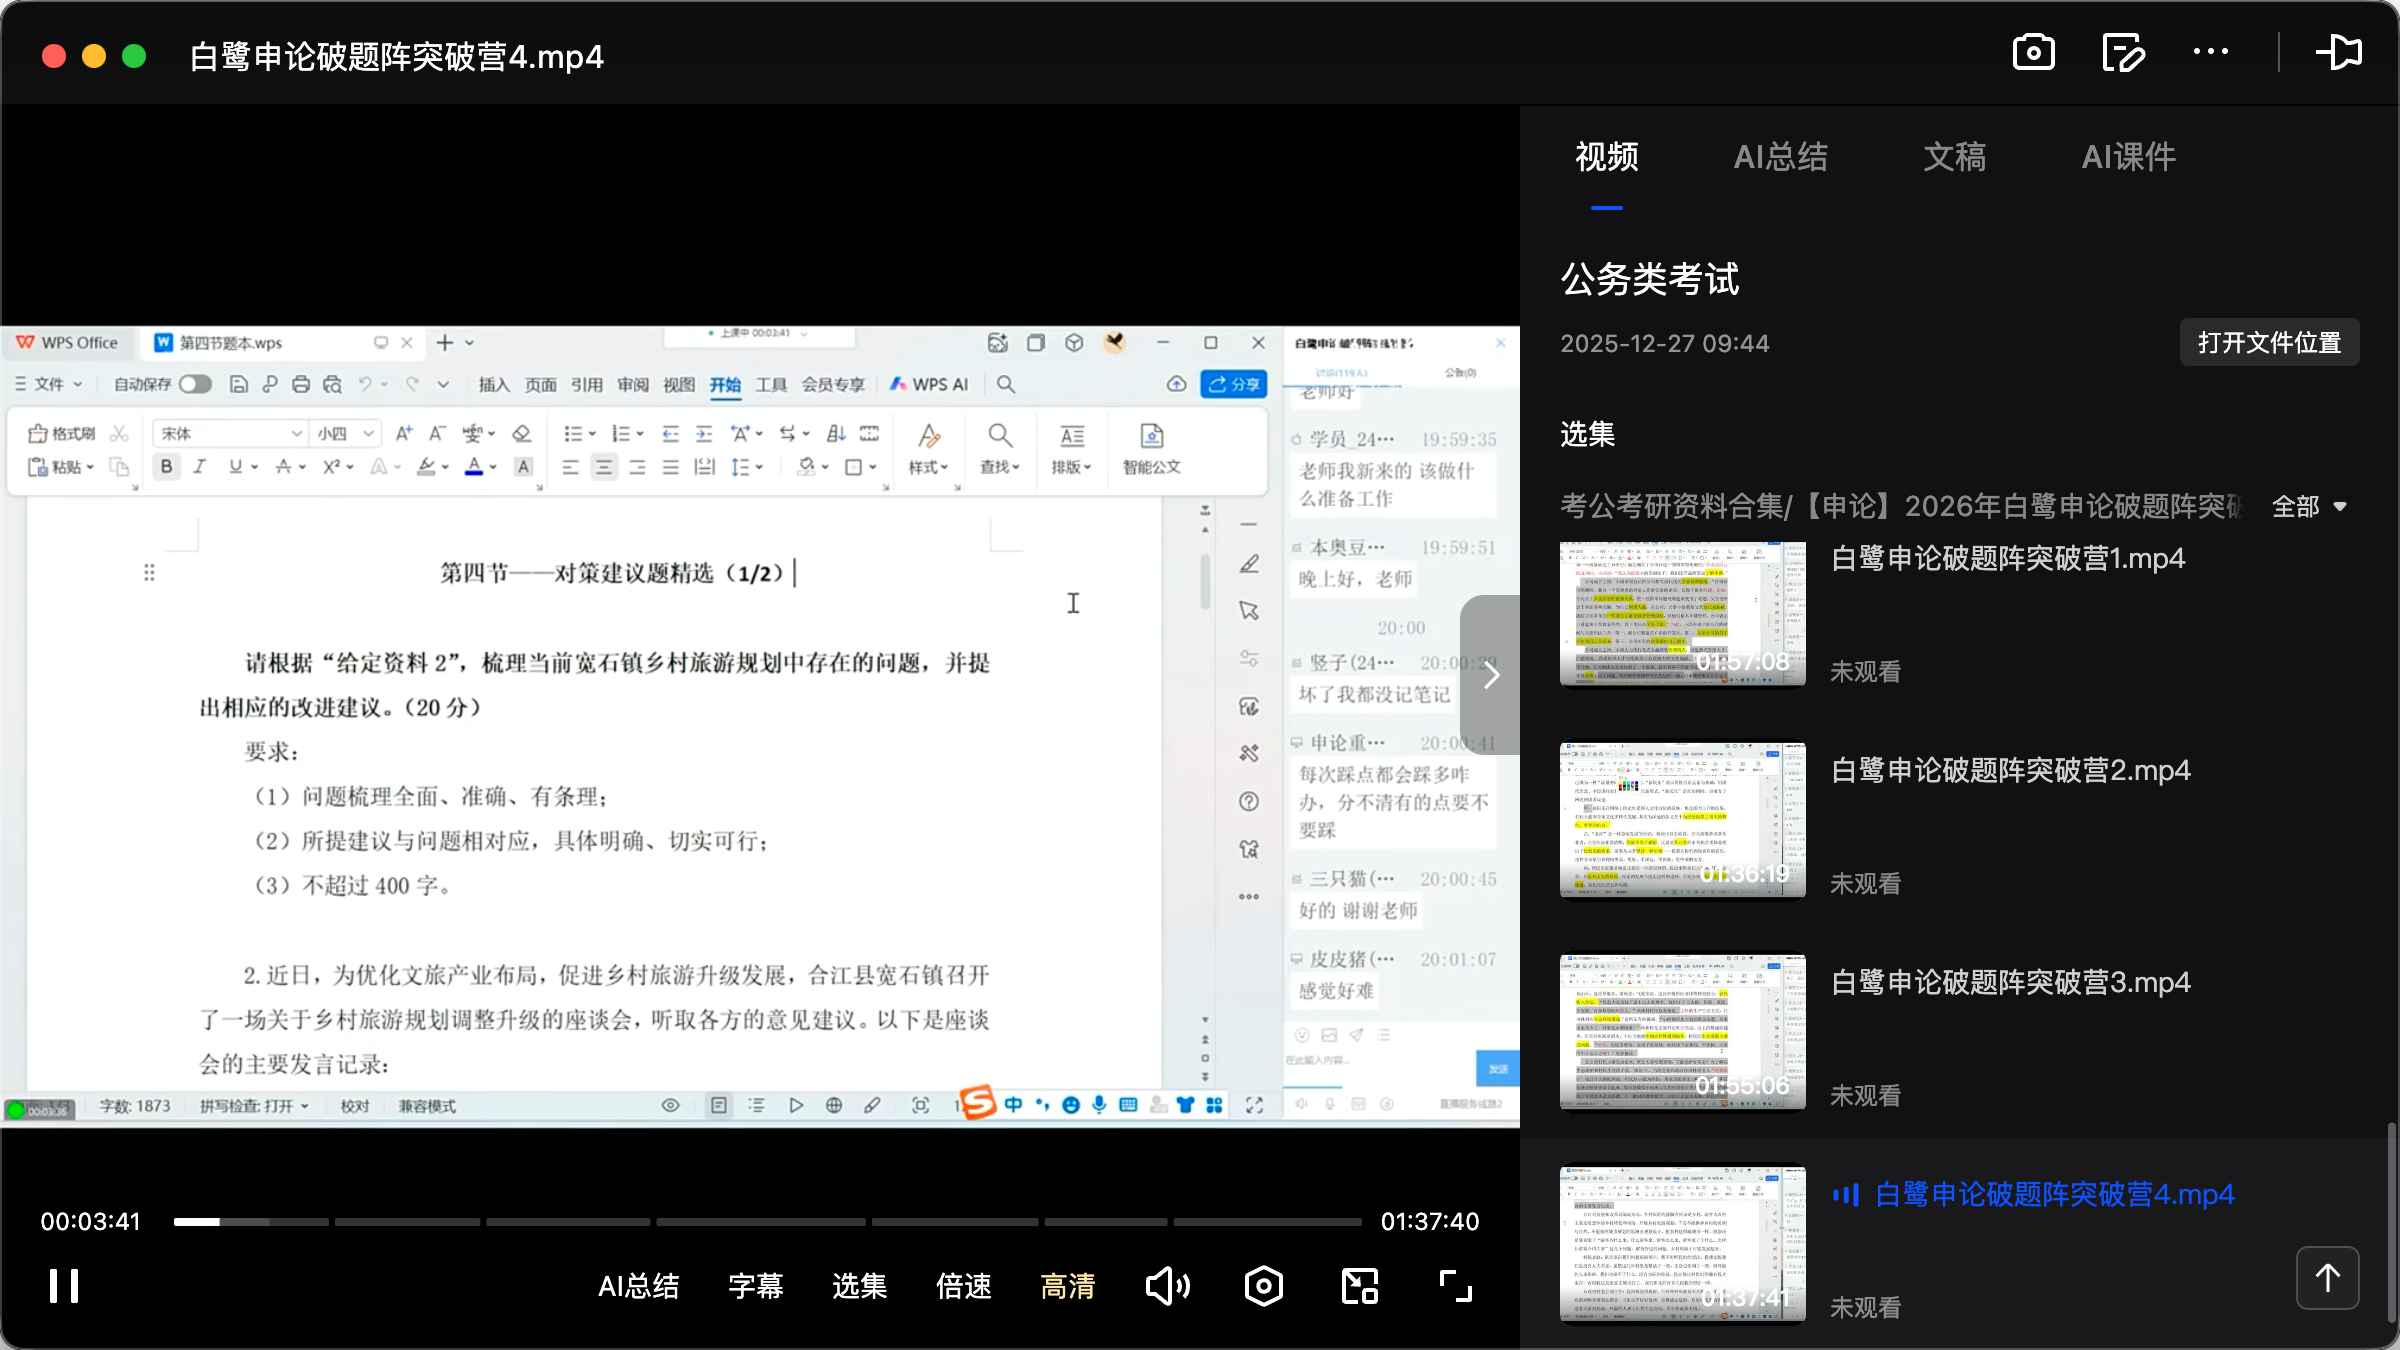Take a screenshot with the camera icon

tap(2033, 52)
